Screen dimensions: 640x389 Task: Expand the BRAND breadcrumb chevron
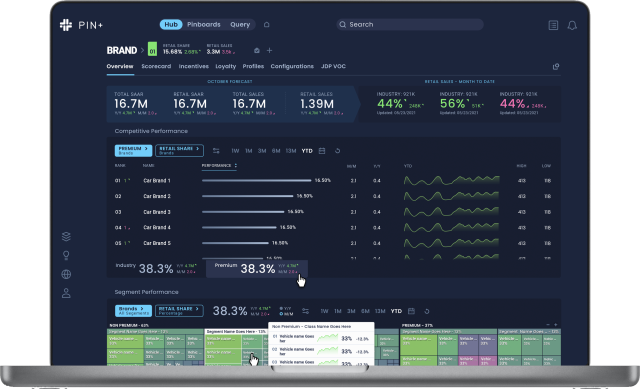(142, 51)
